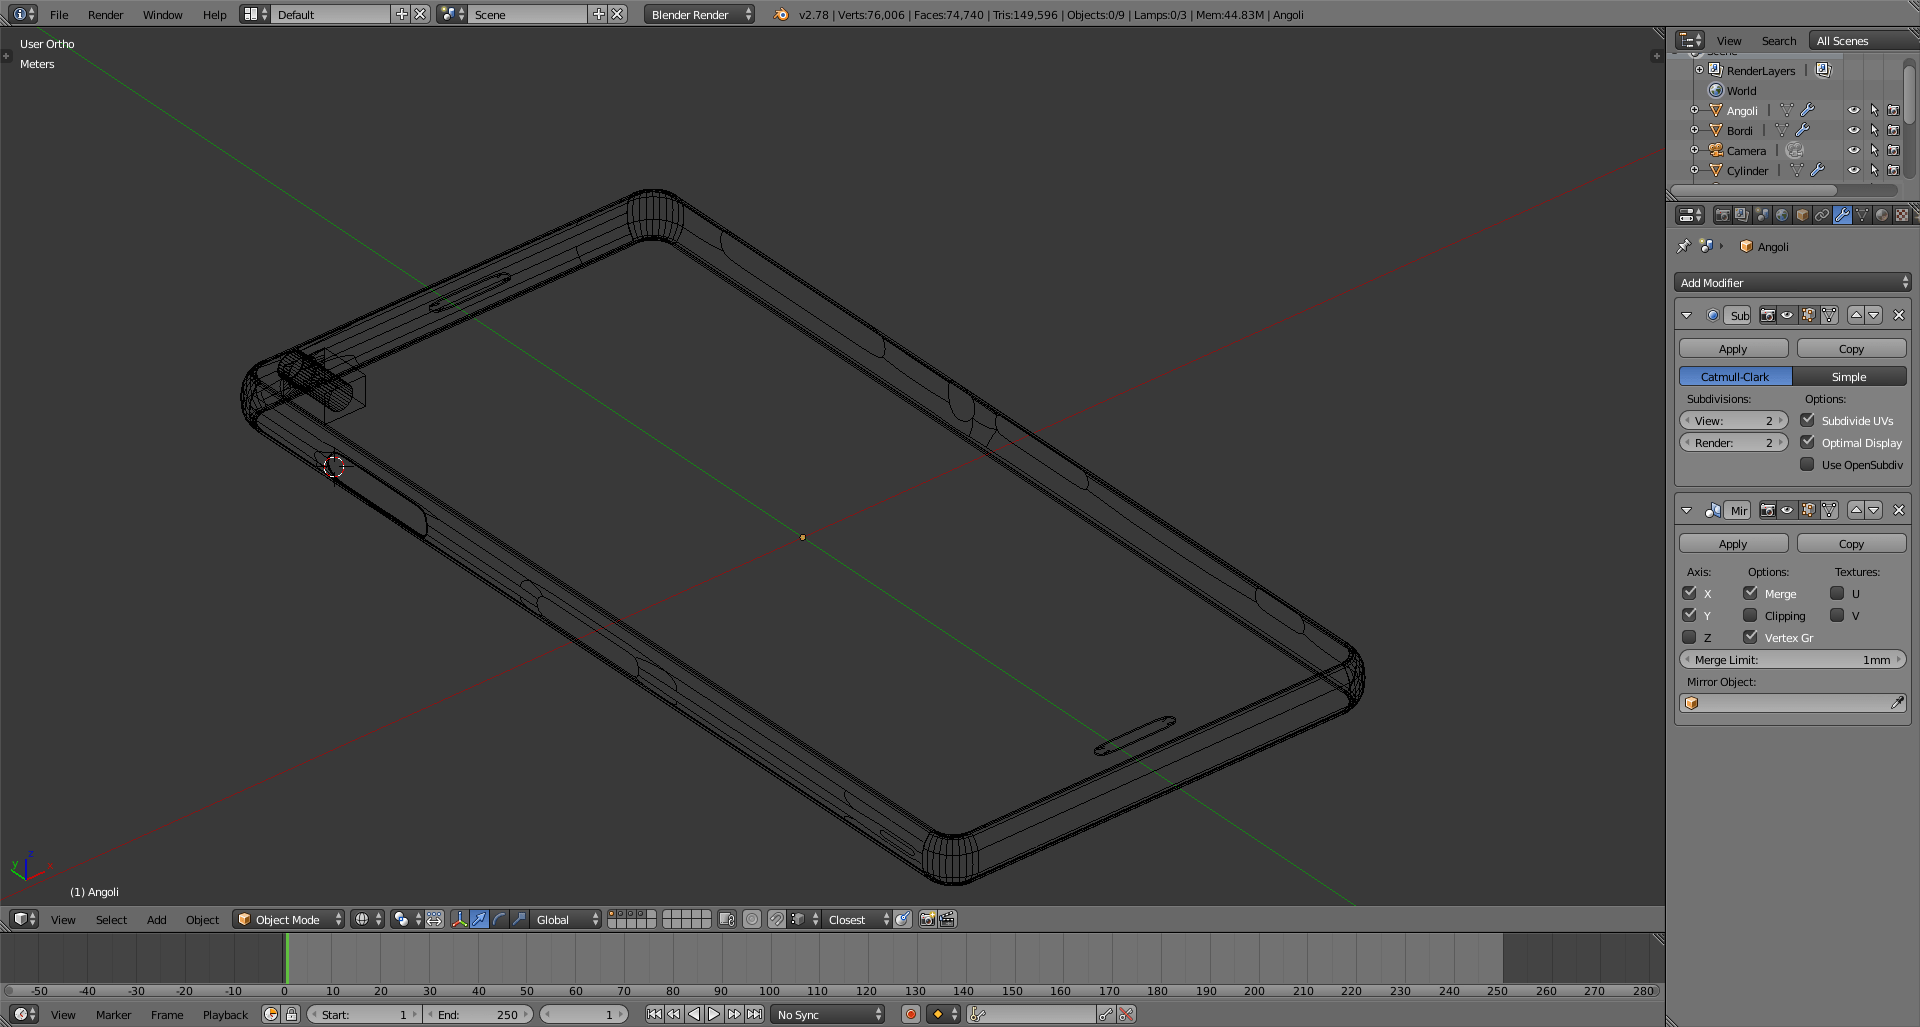Screen dimensions: 1920x1027
Task: Open the Render properties tab
Action: [x=1722, y=215]
